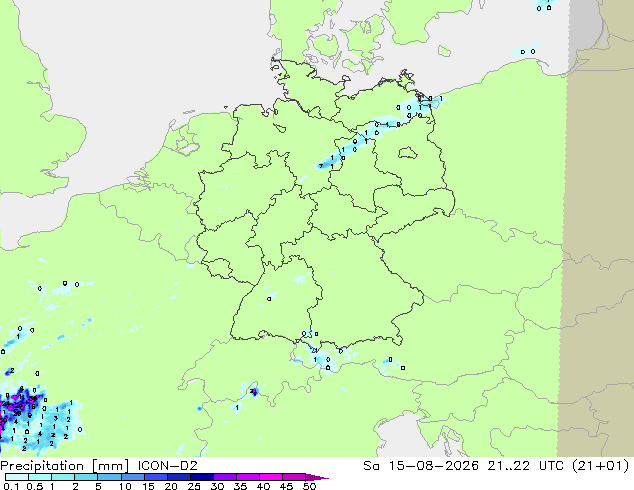634x490 pixels.
Task: Click the legend label '25'
Action: coord(194,486)
